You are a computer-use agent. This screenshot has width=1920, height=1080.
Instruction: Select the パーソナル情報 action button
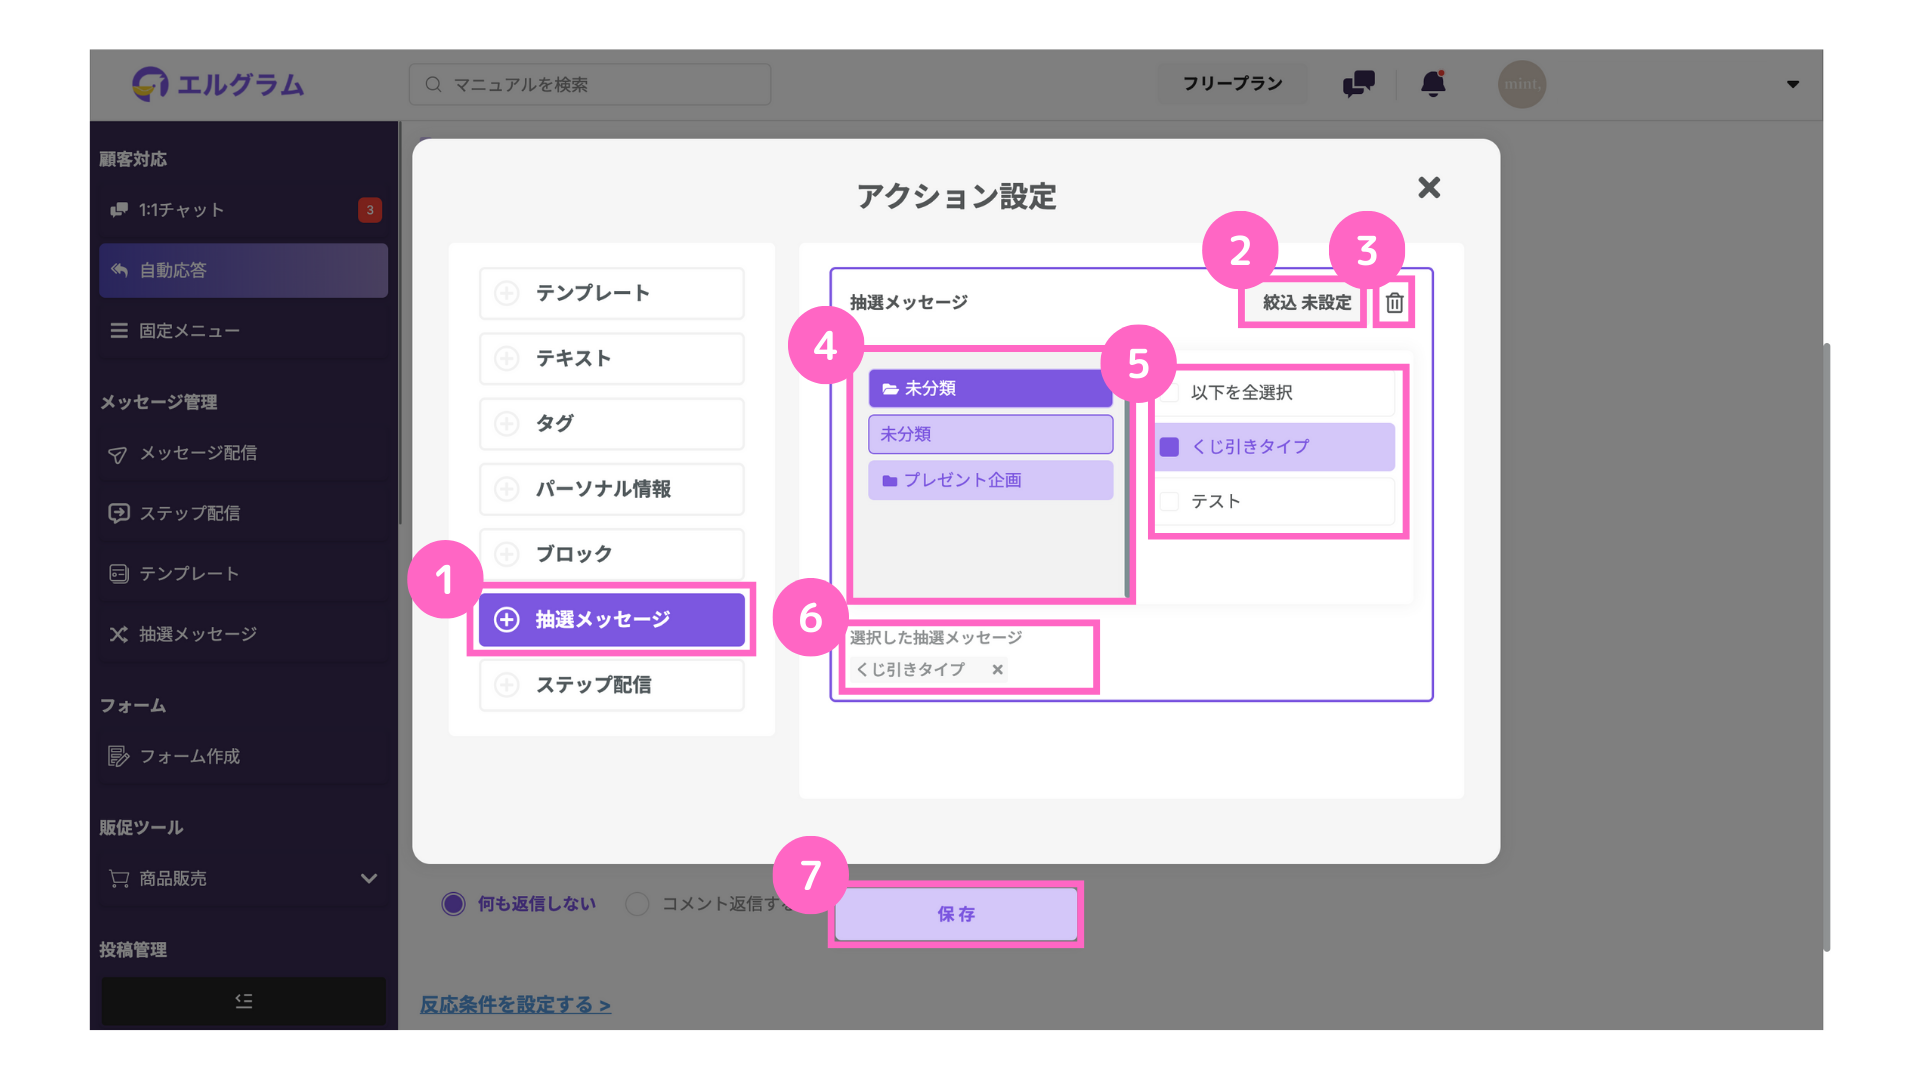point(612,489)
